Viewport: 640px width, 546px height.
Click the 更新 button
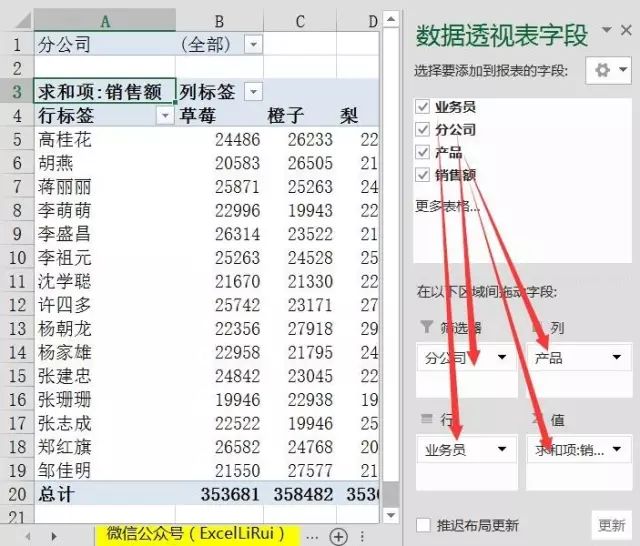tap(611, 524)
